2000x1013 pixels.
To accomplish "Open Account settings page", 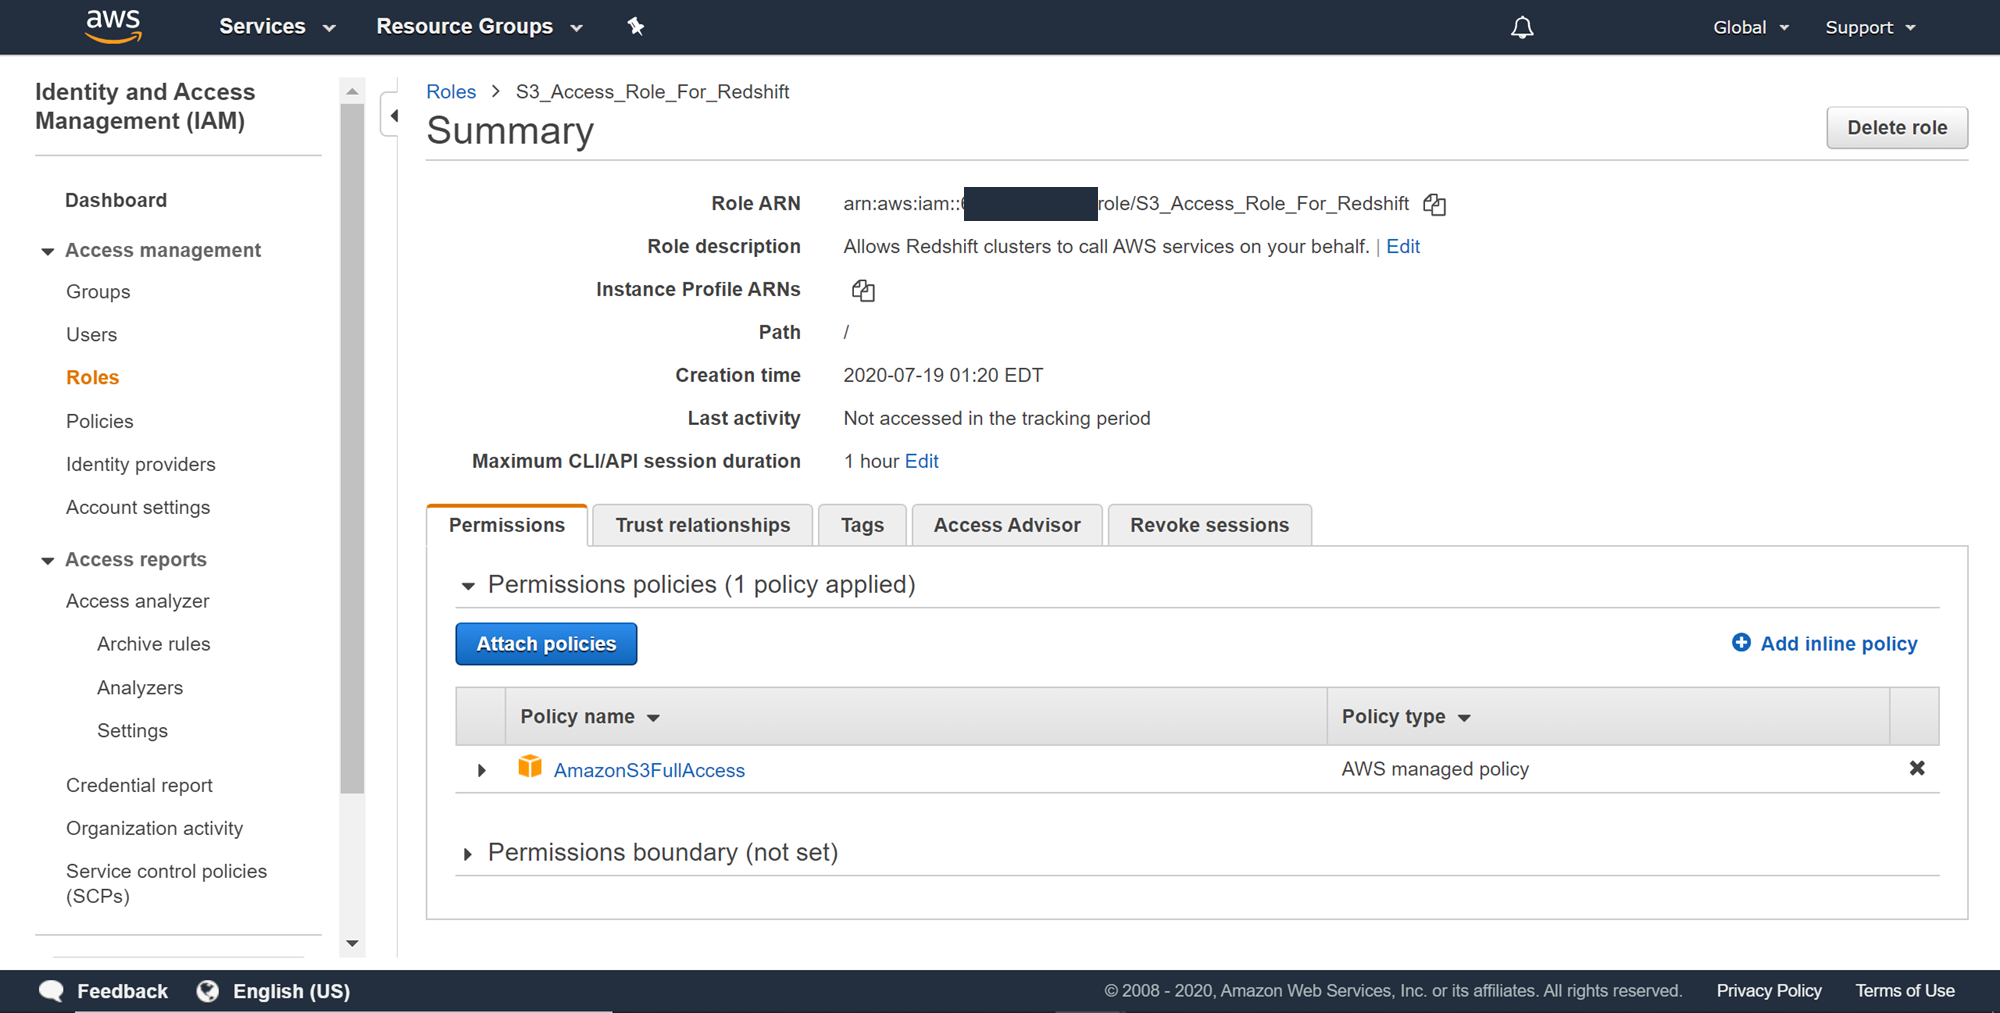I will [x=138, y=507].
